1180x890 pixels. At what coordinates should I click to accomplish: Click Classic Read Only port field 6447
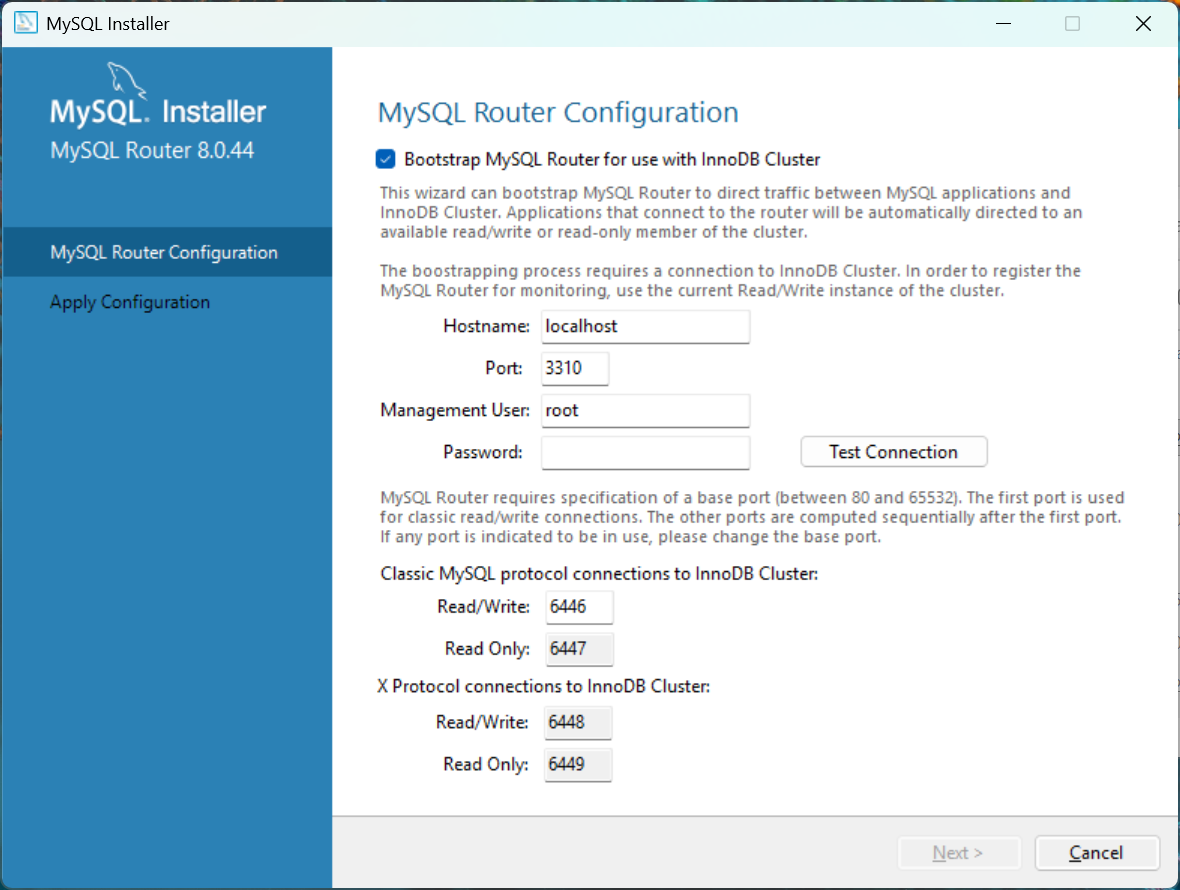point(579,649)
